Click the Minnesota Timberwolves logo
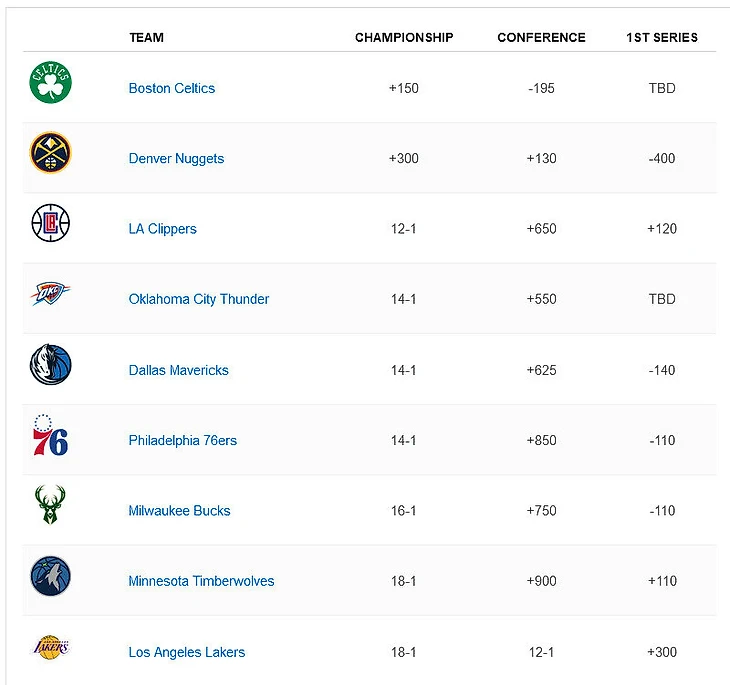 (50, 577)
